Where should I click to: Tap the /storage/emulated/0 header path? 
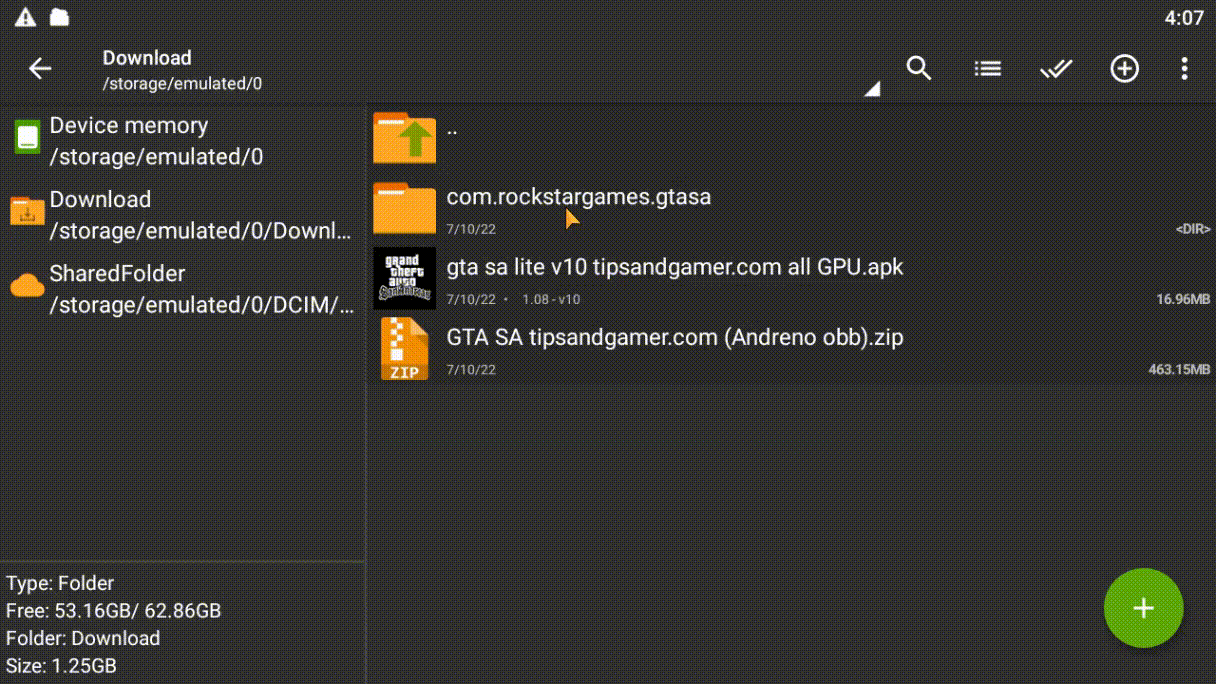[x=182, y=84]
